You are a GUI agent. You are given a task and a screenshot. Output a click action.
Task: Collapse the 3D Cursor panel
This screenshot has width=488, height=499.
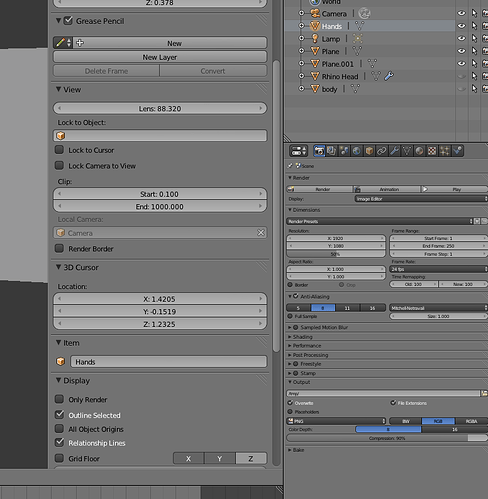coord(58,267)
